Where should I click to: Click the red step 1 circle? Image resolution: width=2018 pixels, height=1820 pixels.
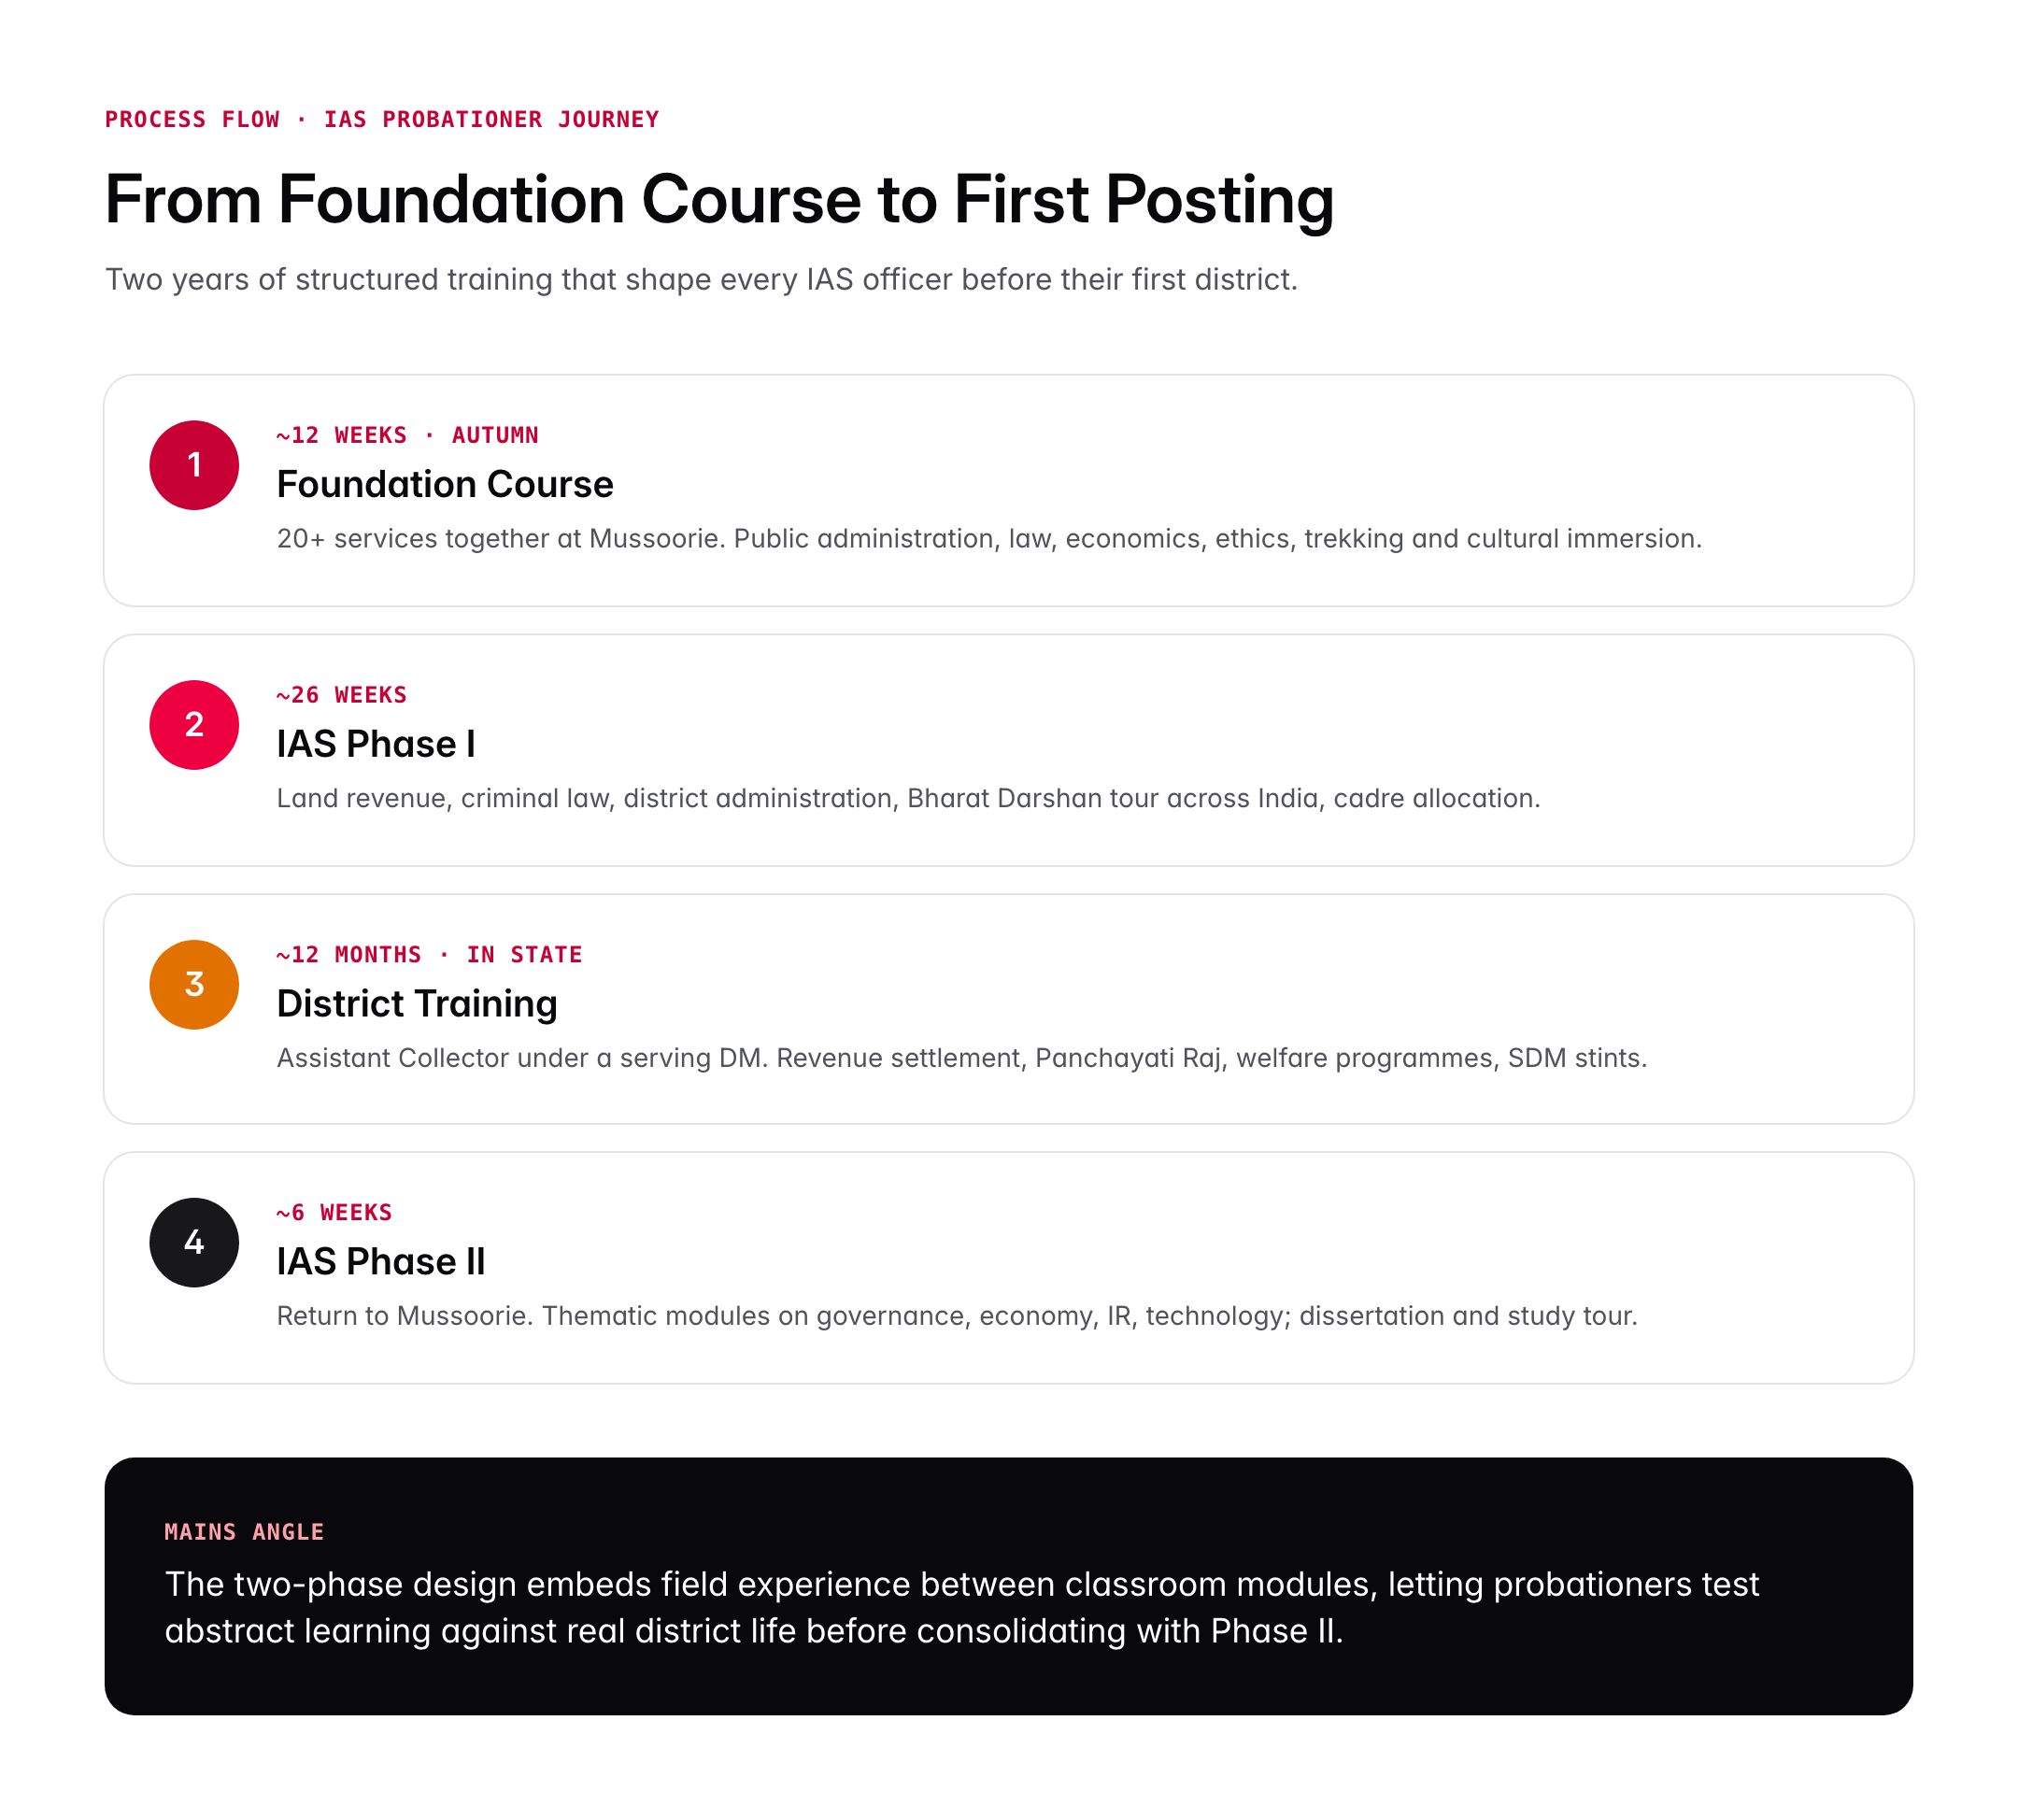tap(194, 465)
